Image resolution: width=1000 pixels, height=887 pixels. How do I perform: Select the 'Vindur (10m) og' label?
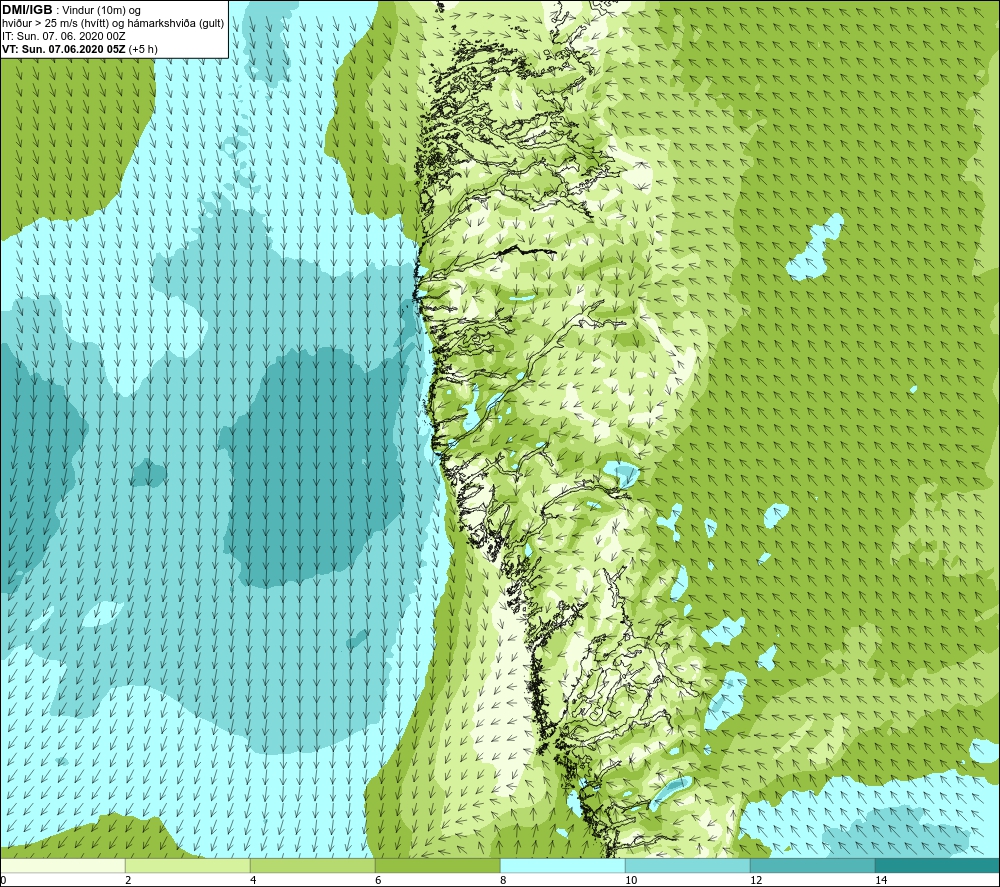[x=101, y=11]
